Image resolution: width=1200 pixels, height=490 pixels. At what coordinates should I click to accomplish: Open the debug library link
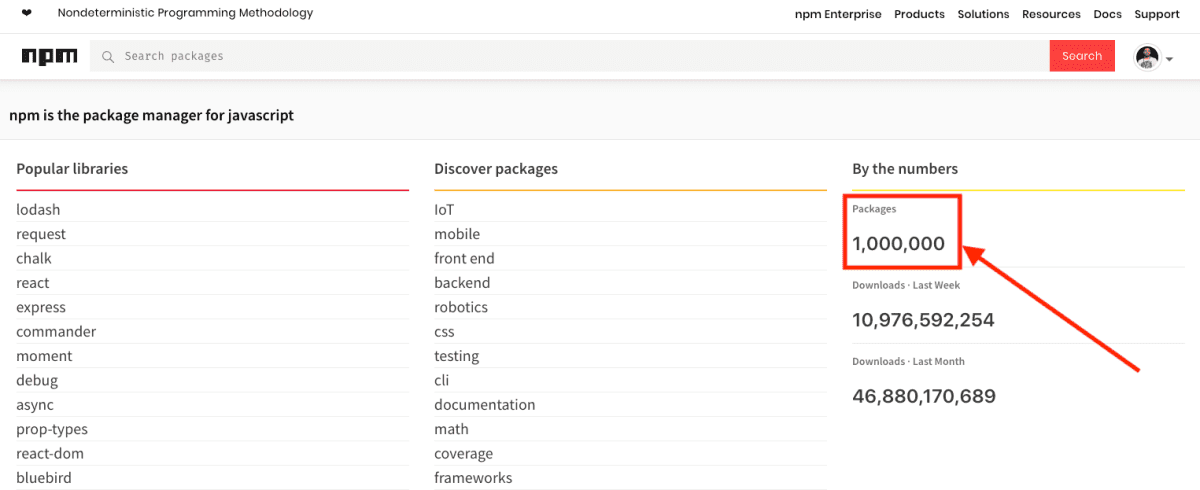[x=37, y=380]
